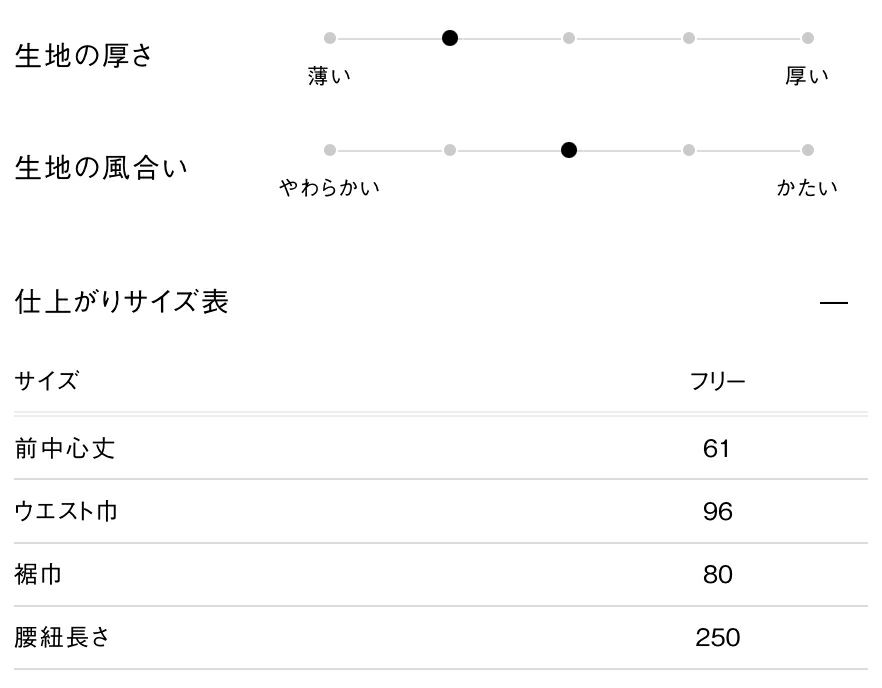
Task: Select the last 生地の風合い dot above かたい
Action: click(x=808, y=150)
